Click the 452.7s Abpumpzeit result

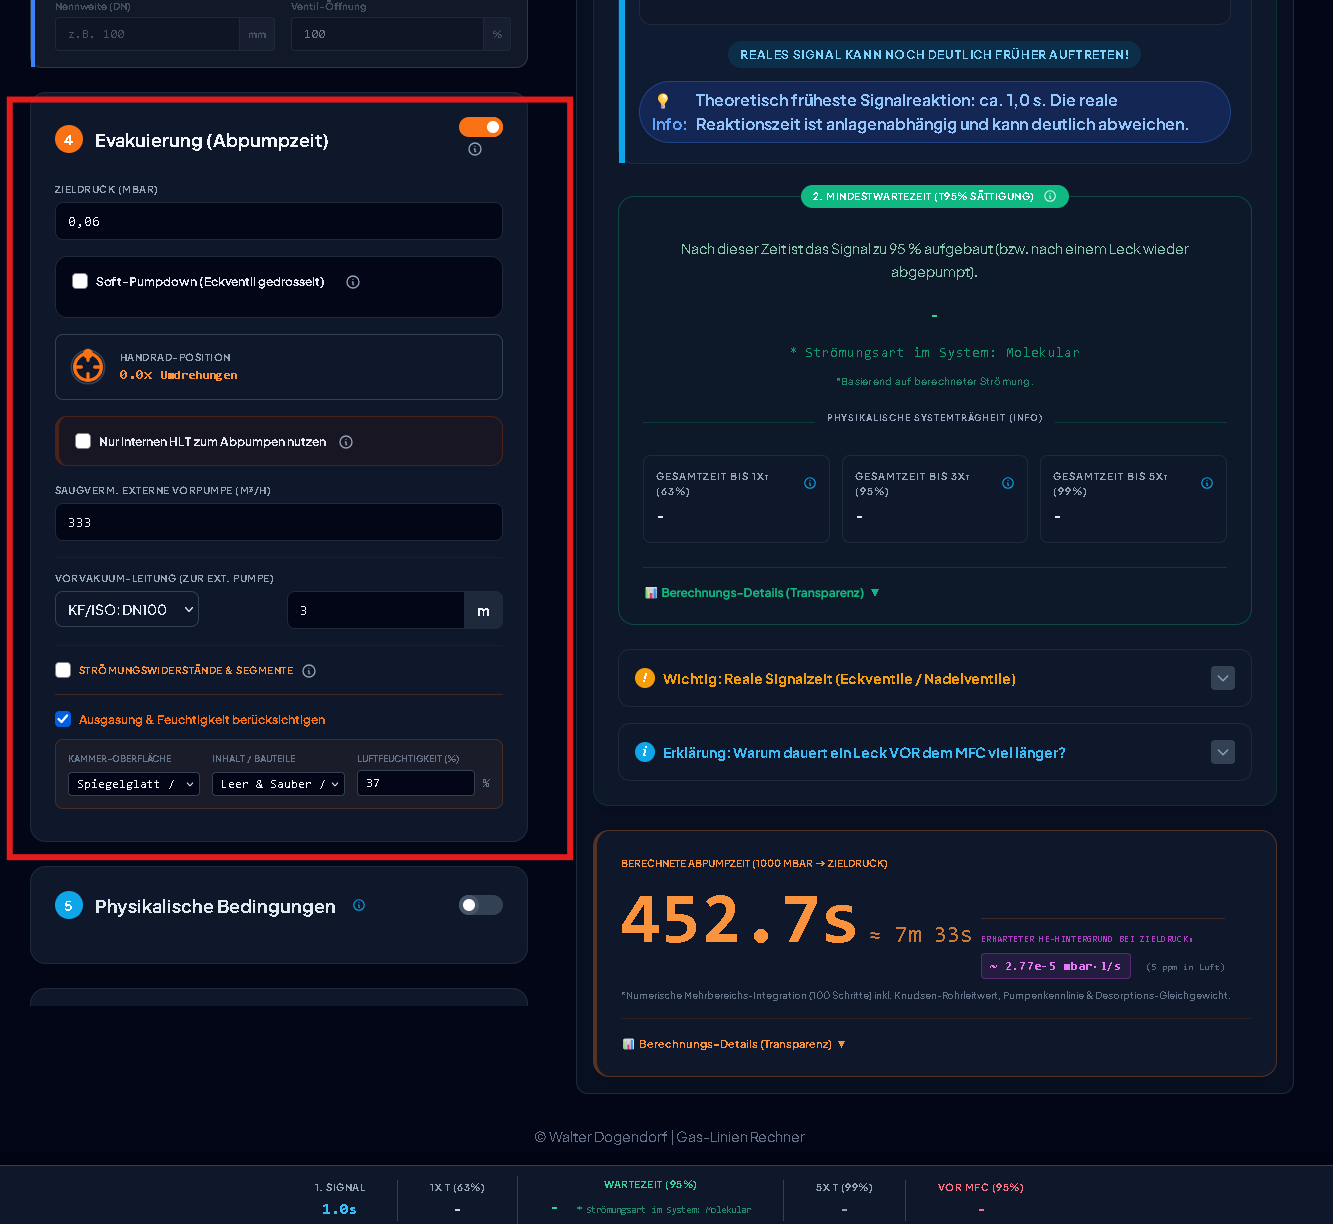click(738, 920)
